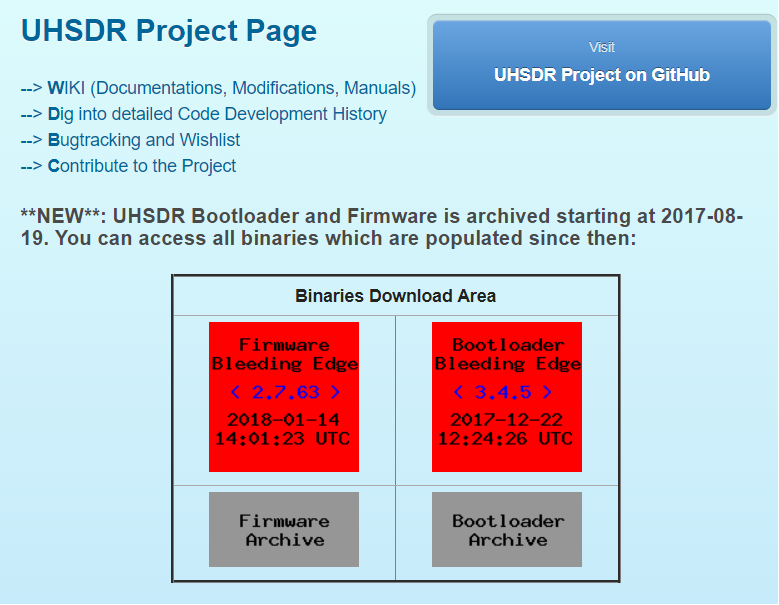The image size is (779, 605).
Task: Click the red Bootloader Bleeding Edge badge title
Action: [507, 354]
